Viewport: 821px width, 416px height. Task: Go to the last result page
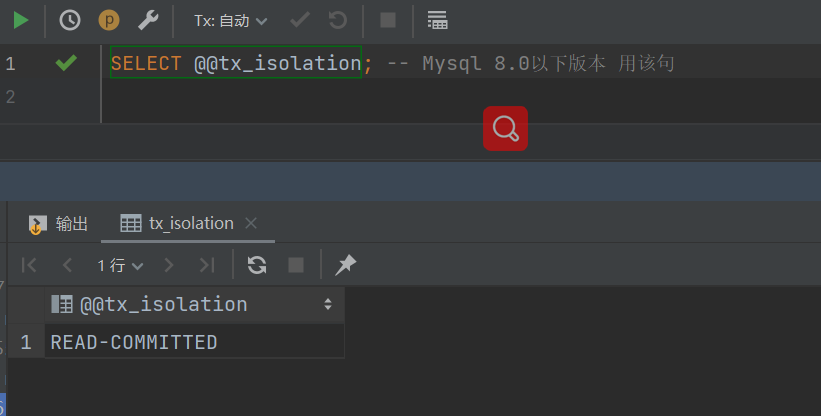(206, 265)
